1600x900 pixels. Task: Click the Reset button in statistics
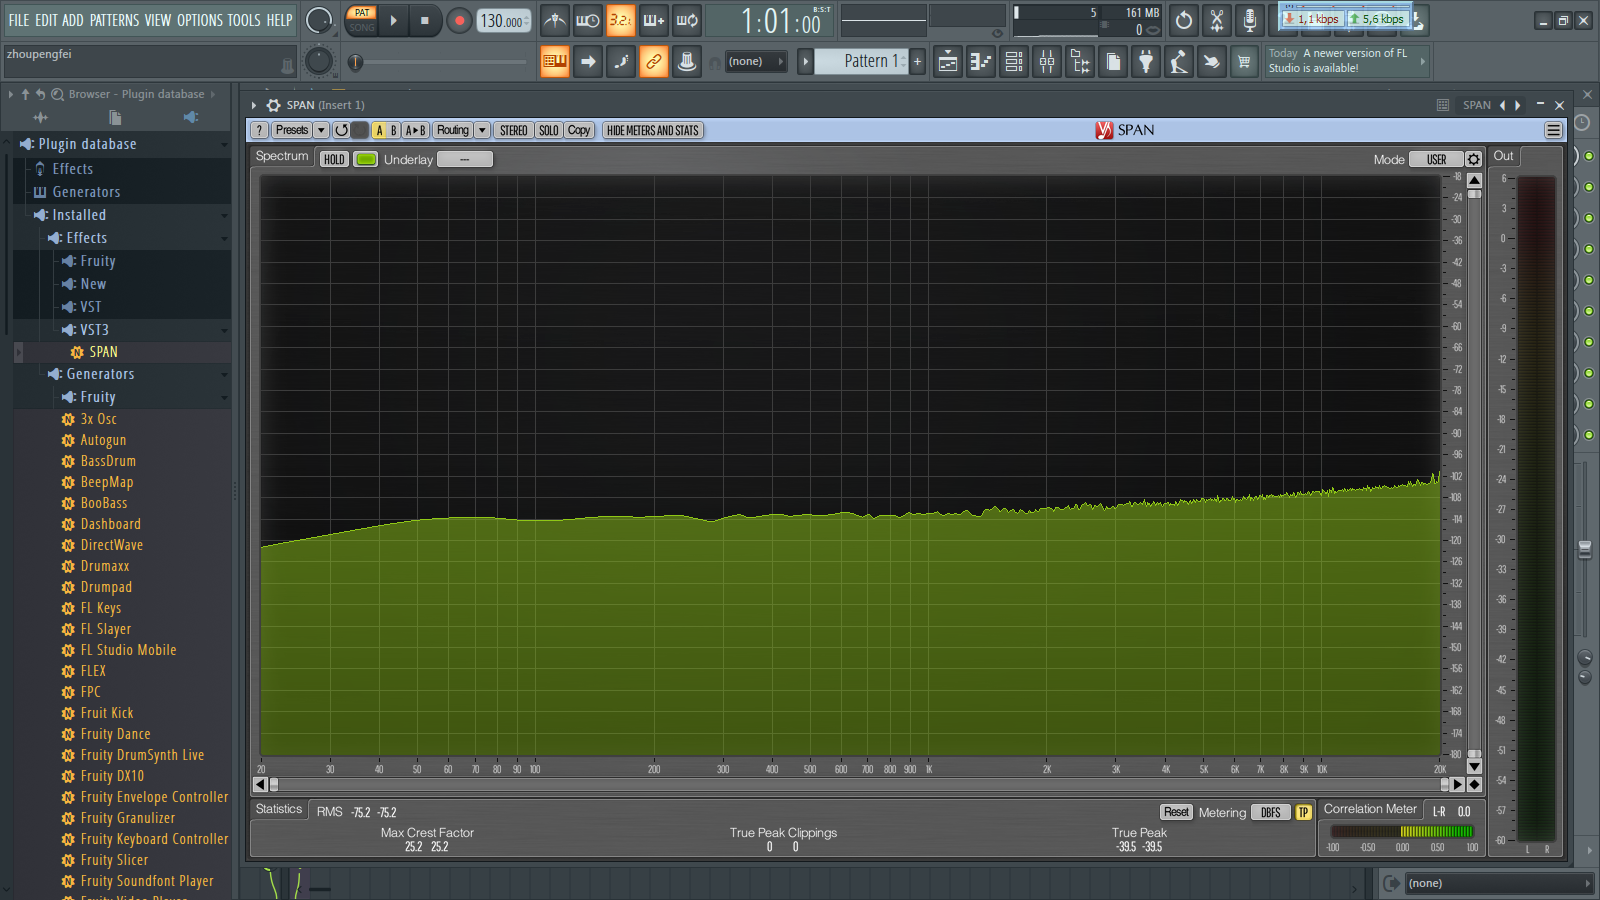(x=1177, y=812)
